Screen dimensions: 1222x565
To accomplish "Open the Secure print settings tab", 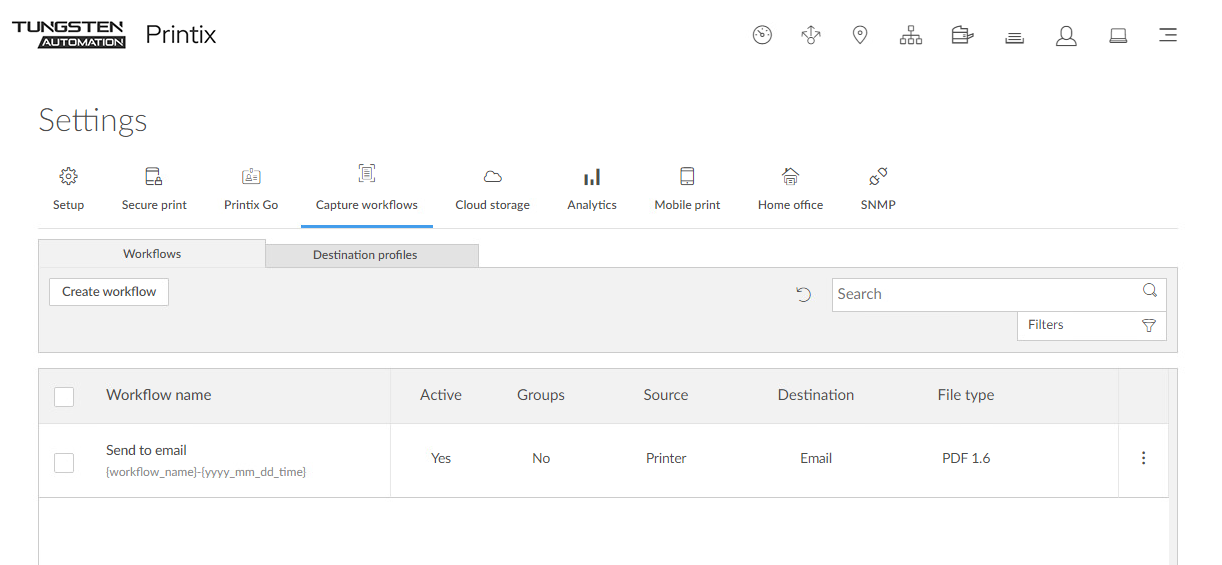I will coord(154,188).
